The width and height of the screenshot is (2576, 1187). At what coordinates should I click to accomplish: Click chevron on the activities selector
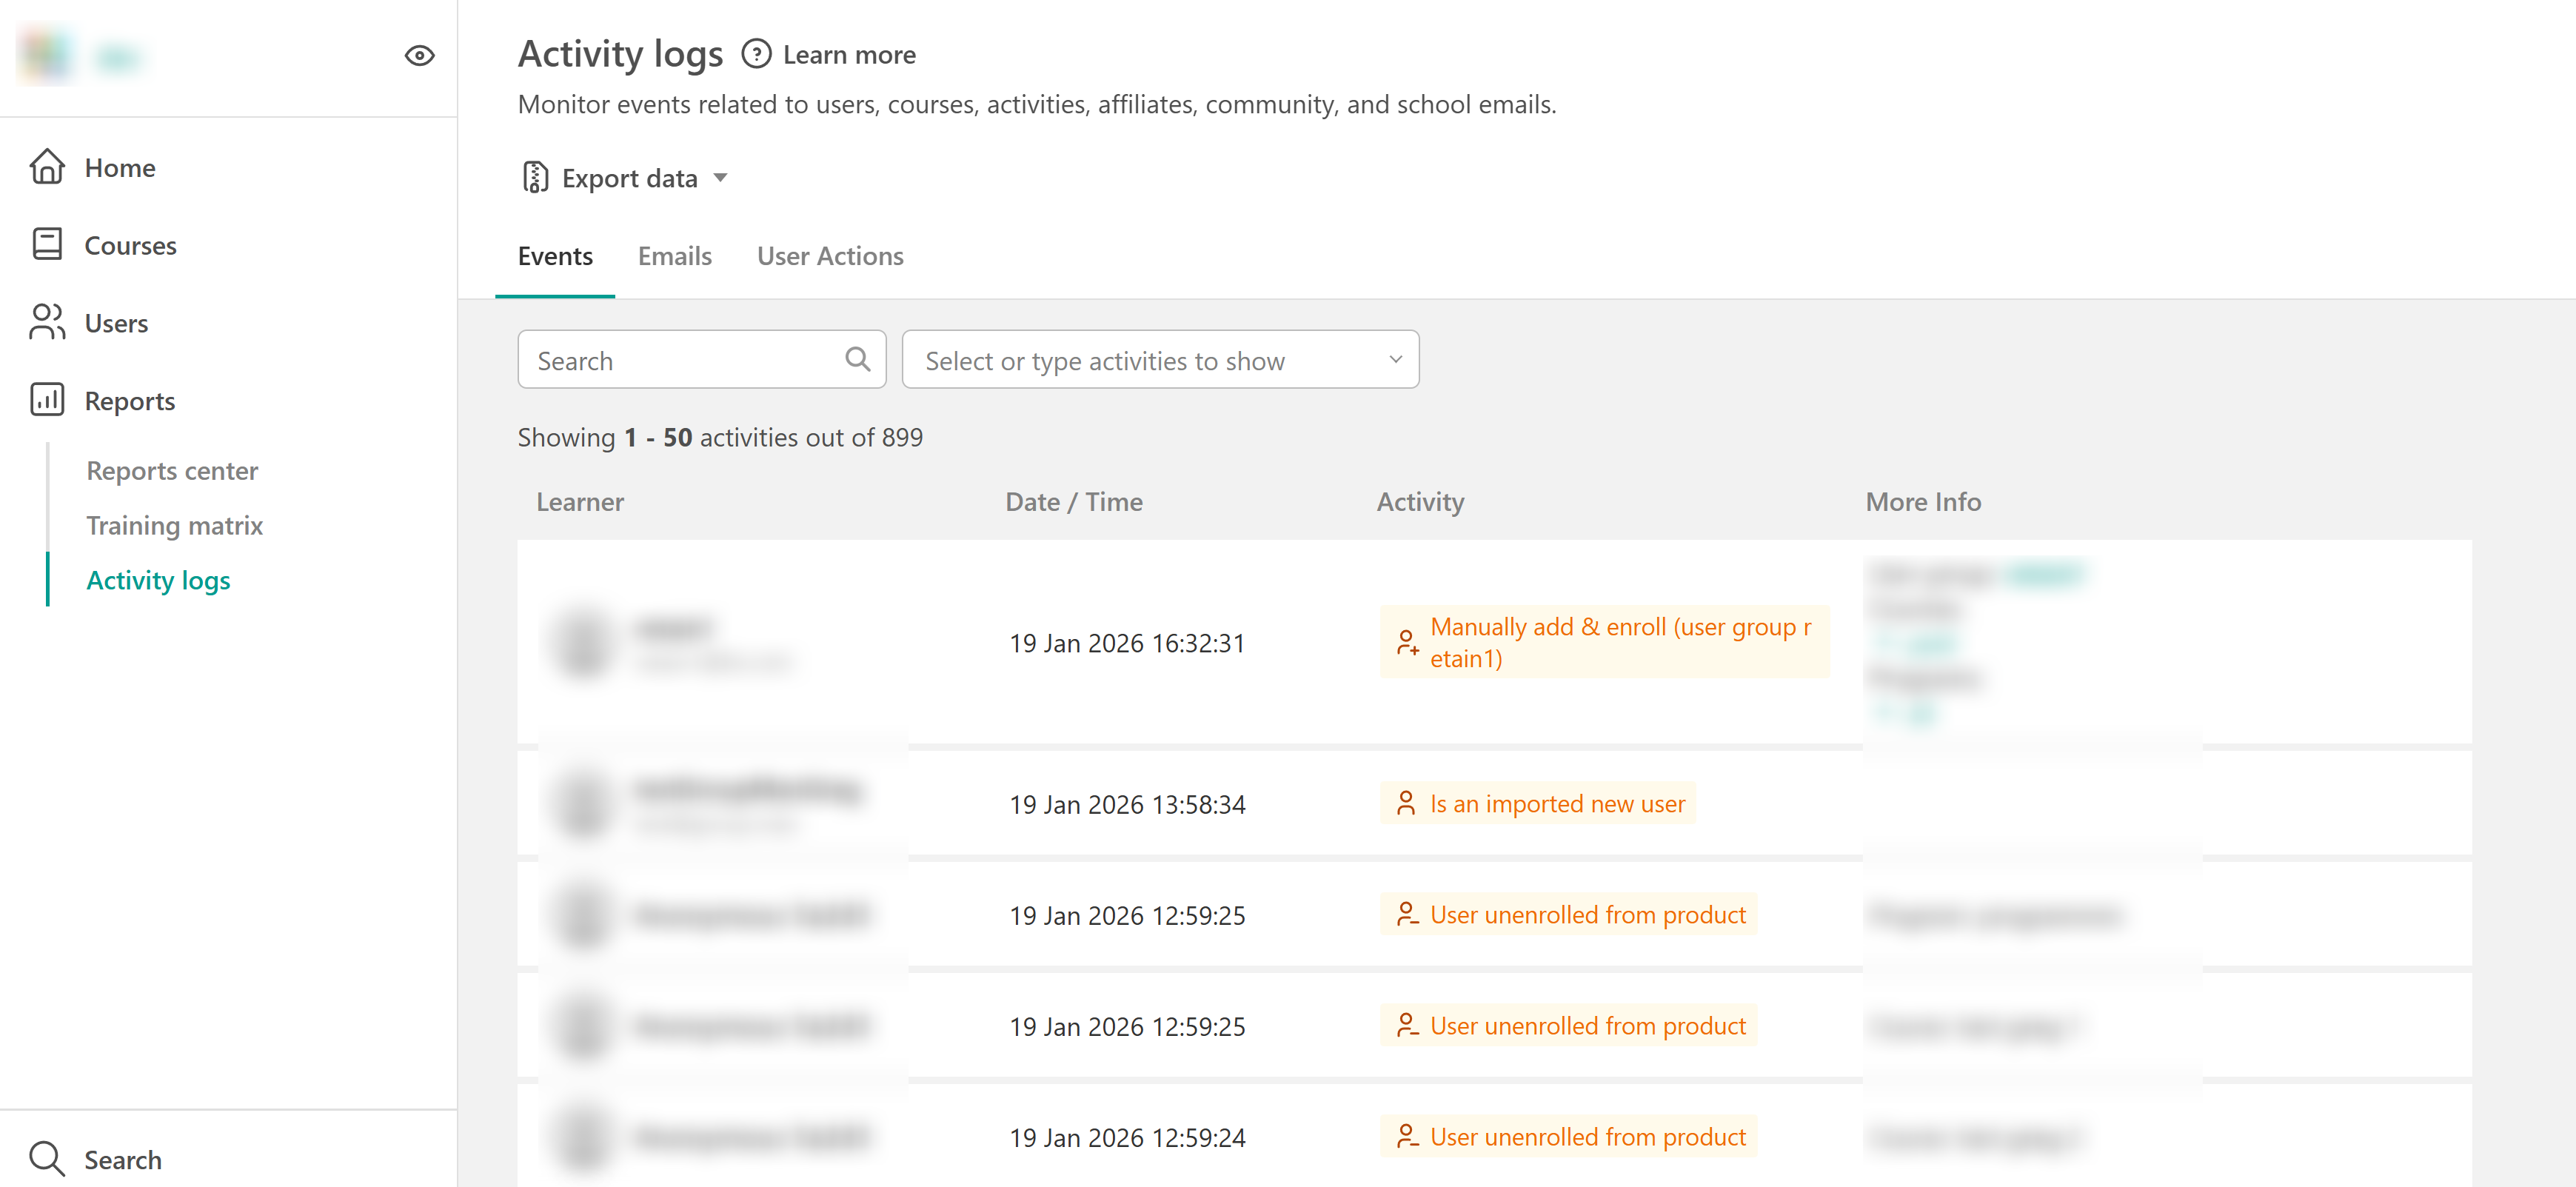(x=1395, y=359)
